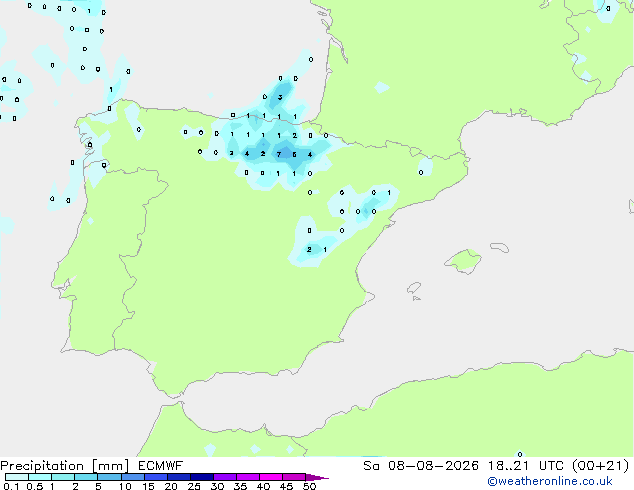Click the '(00+21)' forecast offset text

point(601,466)
